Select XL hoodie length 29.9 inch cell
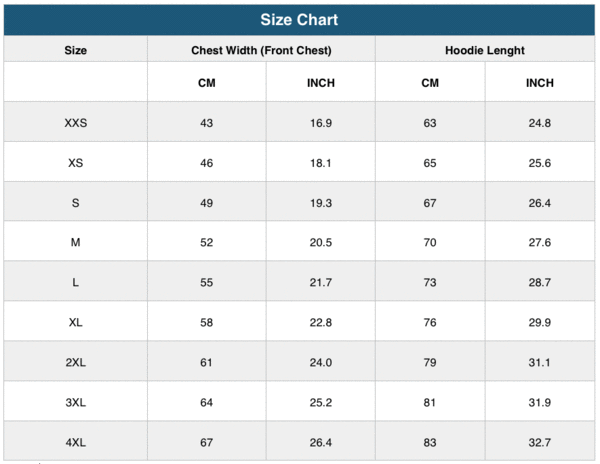The height and width of the screenshot is (464, 600). pos(540,323)
